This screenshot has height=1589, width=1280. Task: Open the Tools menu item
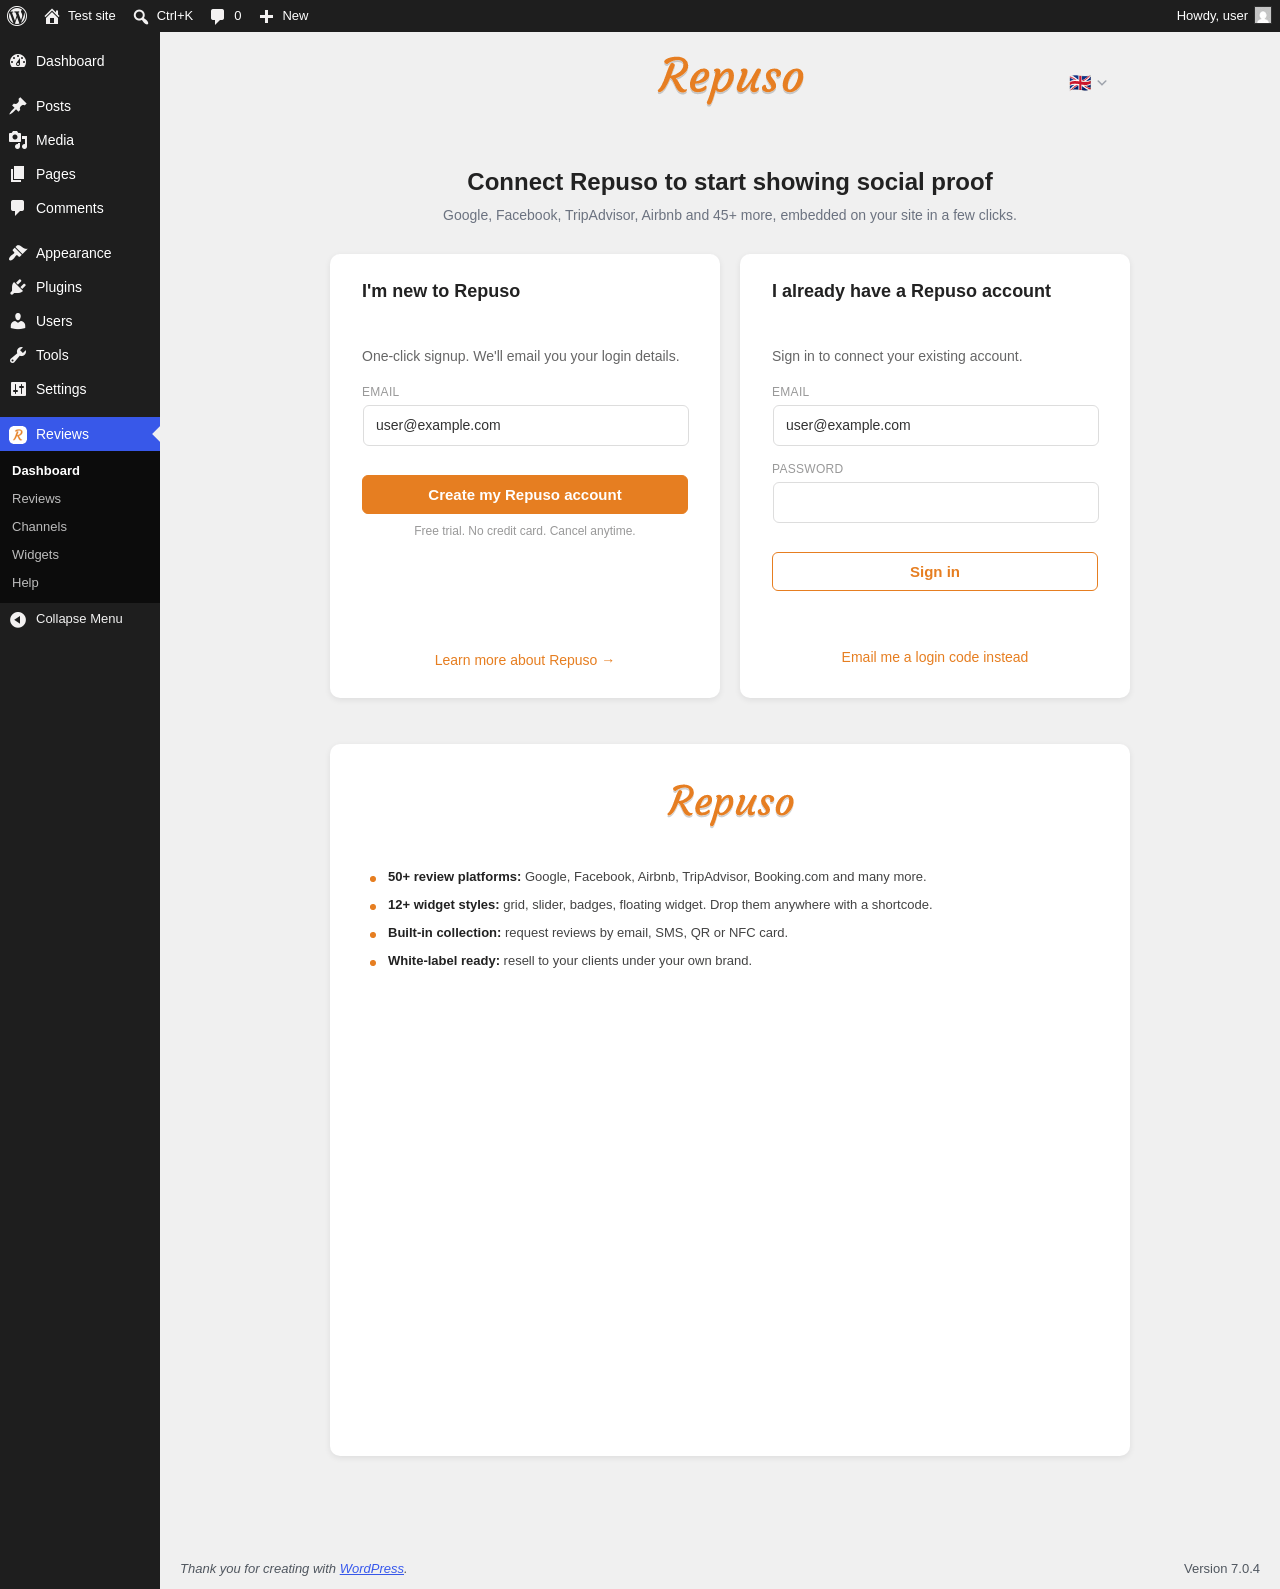[80, 355]
